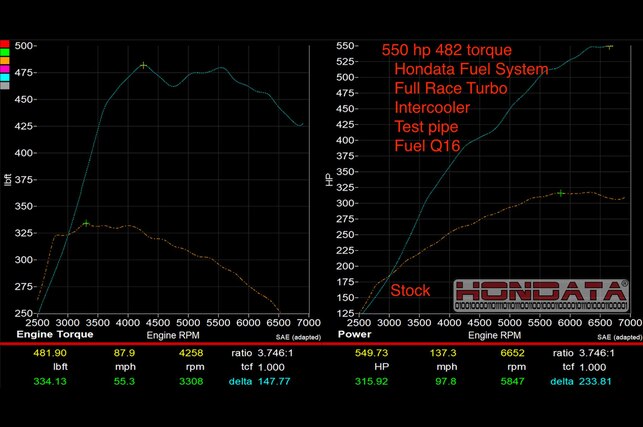This screenshot has height=427, width=643.
Task: Click the 'Engine Torque' chart title
Action: coord(55,334)
